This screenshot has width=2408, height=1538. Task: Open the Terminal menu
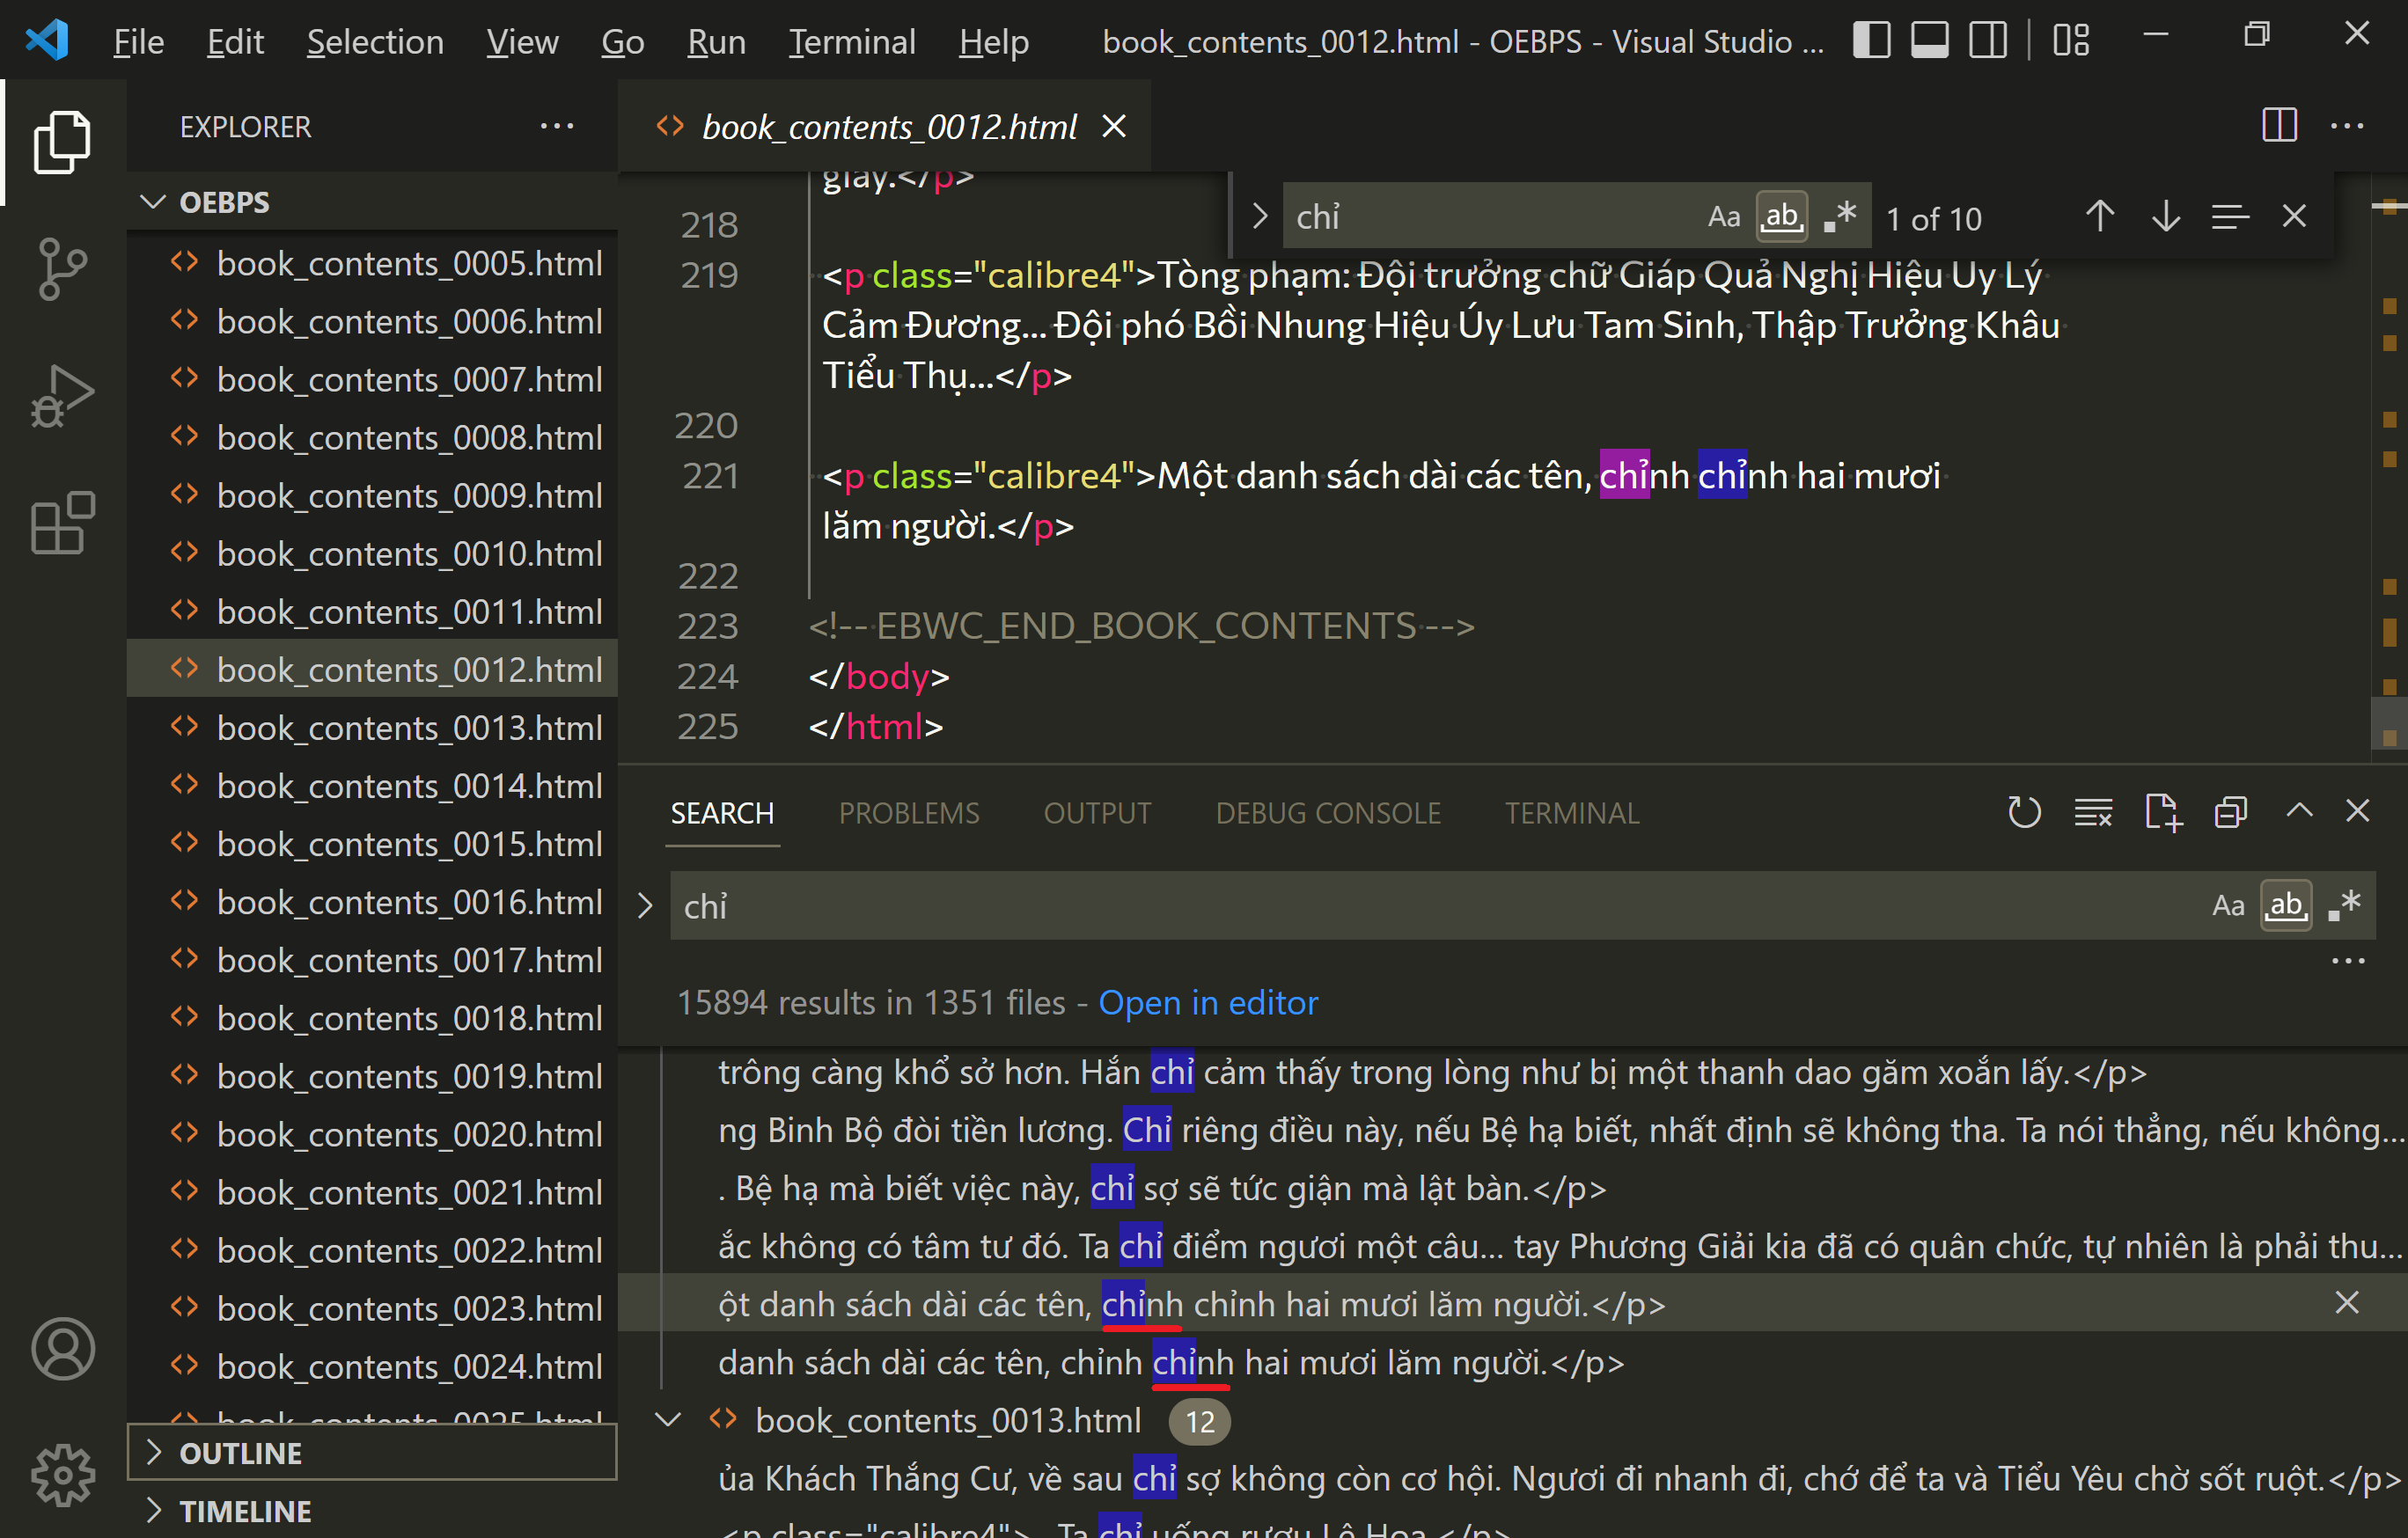pyautogui.click(x=851, y=41)
